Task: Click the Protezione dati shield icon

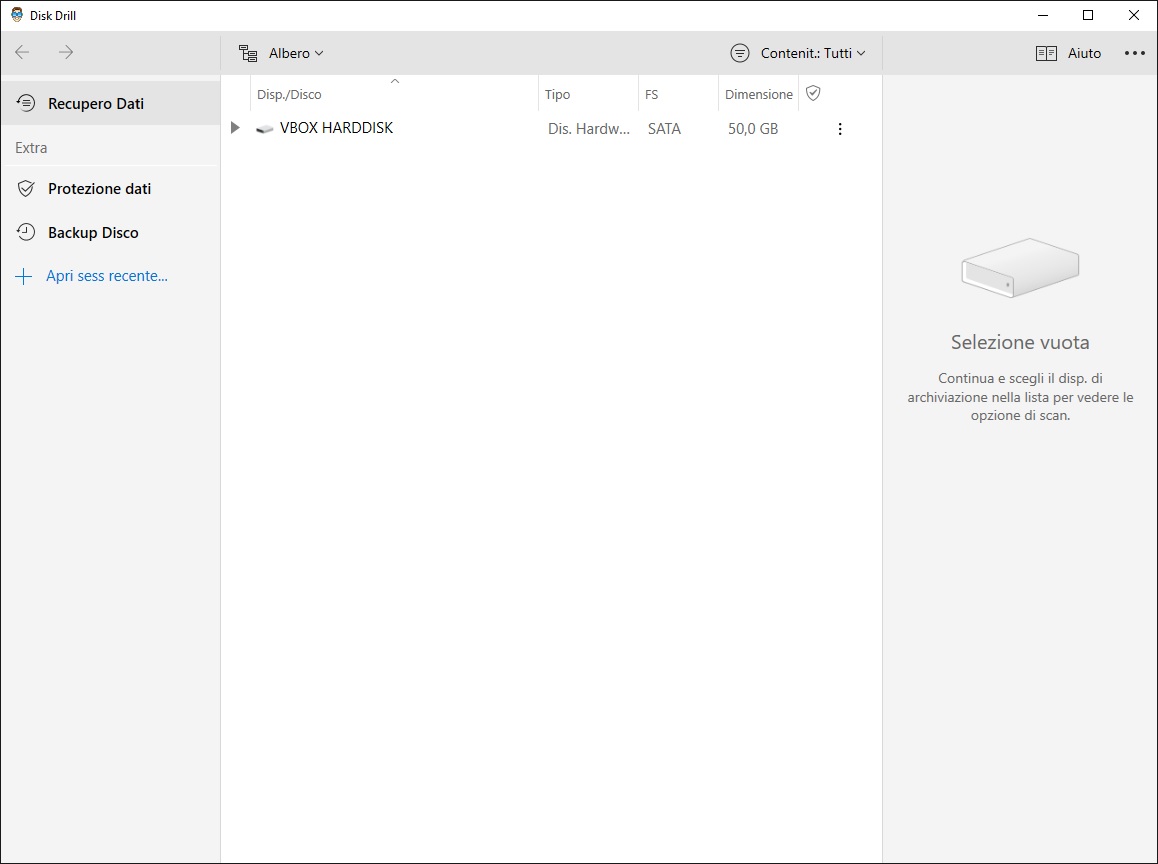Action: pyautogui.click(x=26, y=188)
